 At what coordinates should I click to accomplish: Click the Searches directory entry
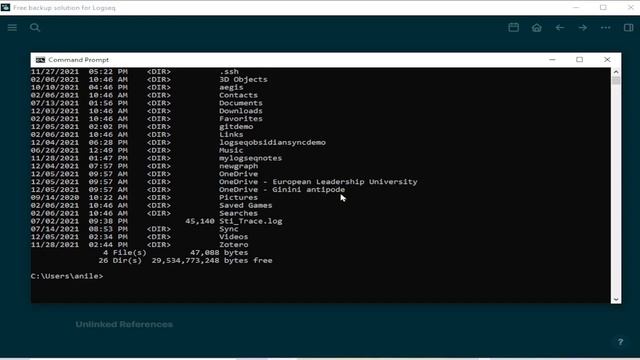pyautogui.click(x=238, y=213)
